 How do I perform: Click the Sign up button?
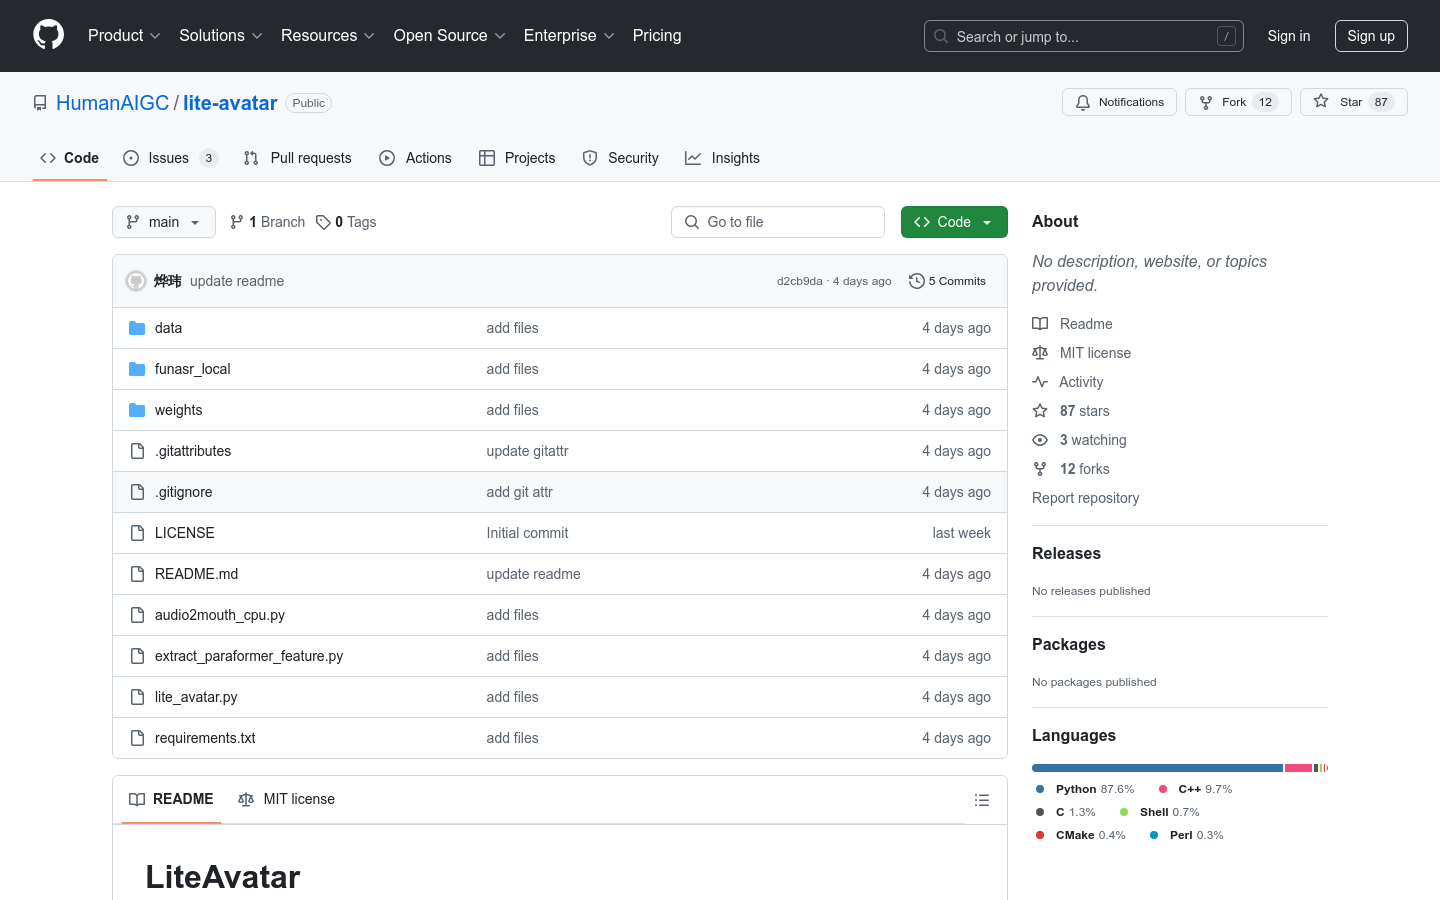(1370, 36)
